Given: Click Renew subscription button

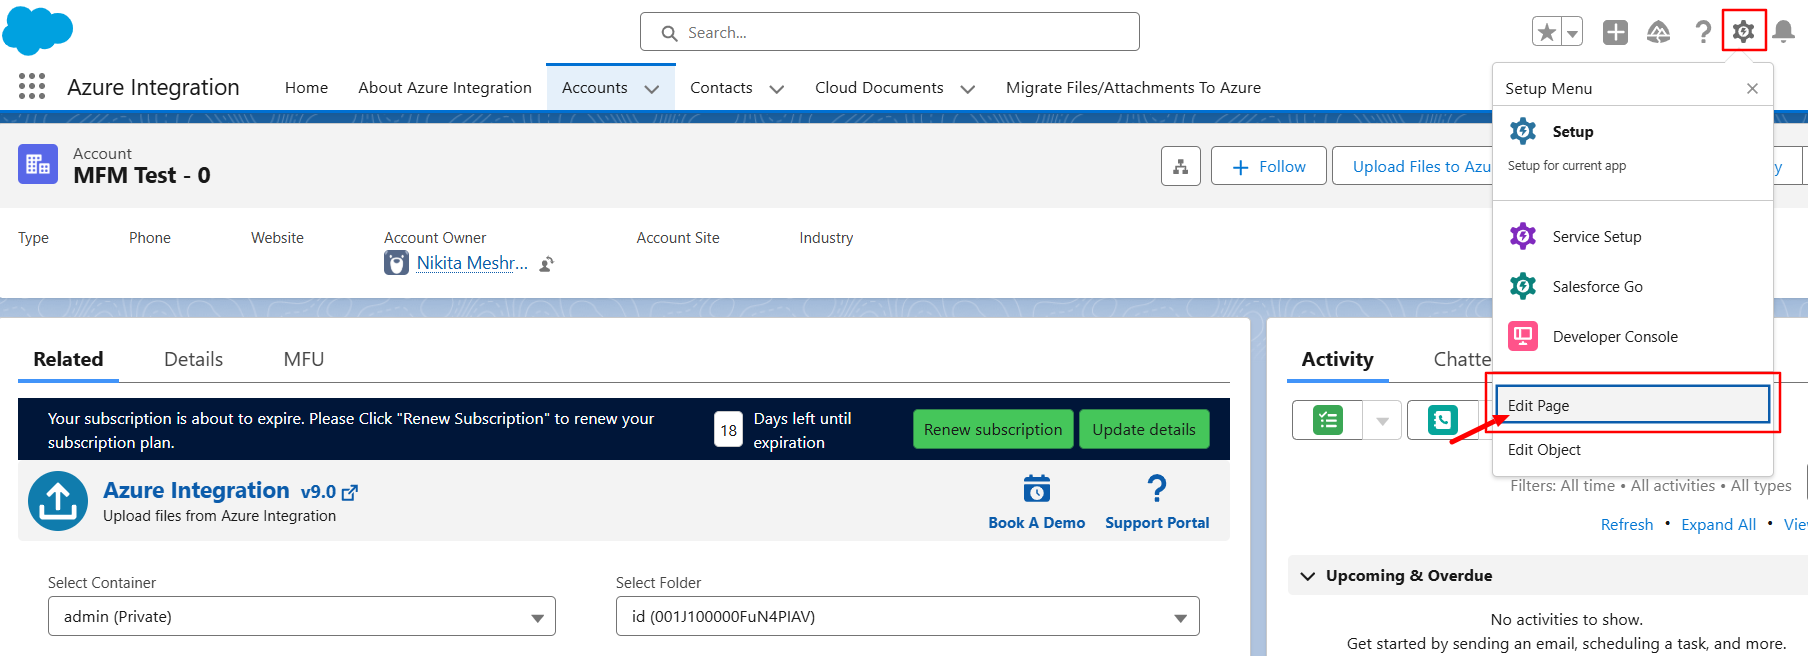Looking at the screenshot, I should pos(993,429).
